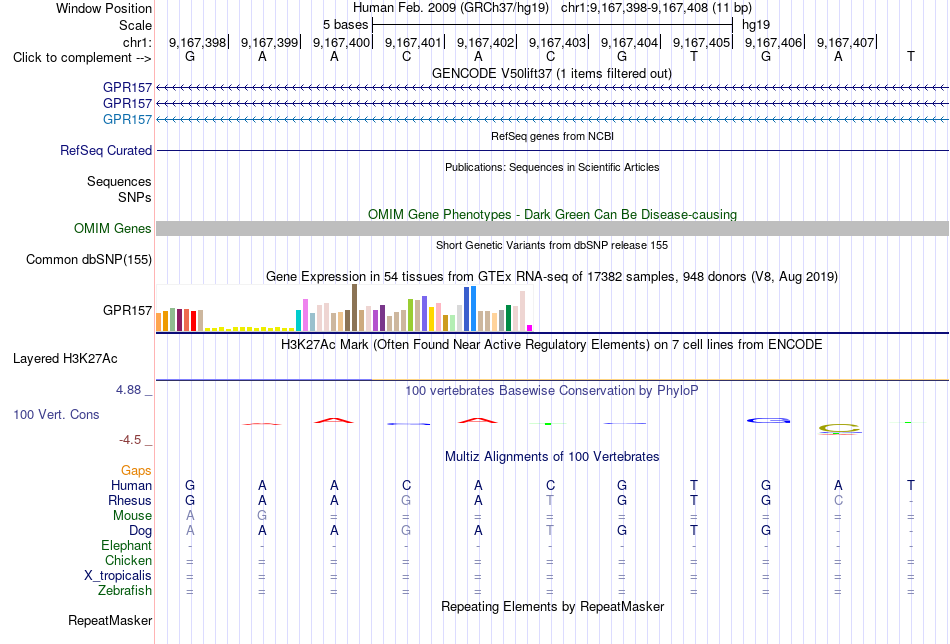This screenshot has width=950, height=644.
Task: Click the 'RefSeq genes from NCBI' track title
Action: click(552, 136)
